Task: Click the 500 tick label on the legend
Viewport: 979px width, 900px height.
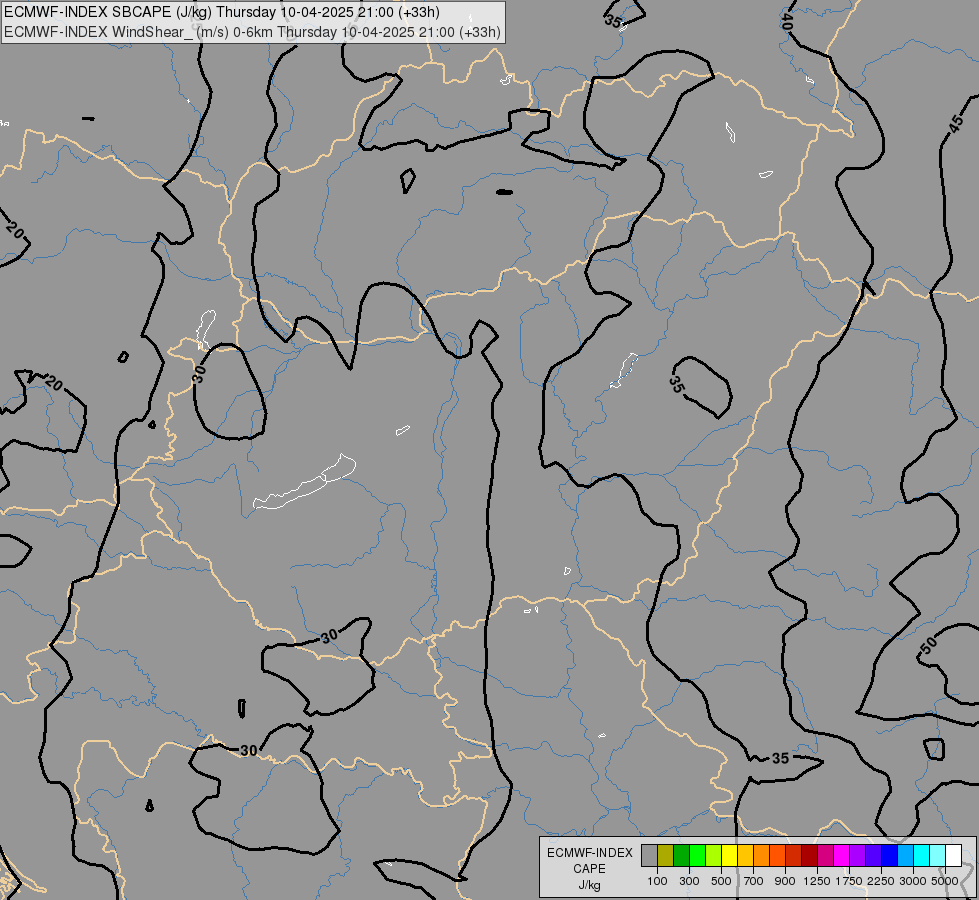Action: [721, 881]
